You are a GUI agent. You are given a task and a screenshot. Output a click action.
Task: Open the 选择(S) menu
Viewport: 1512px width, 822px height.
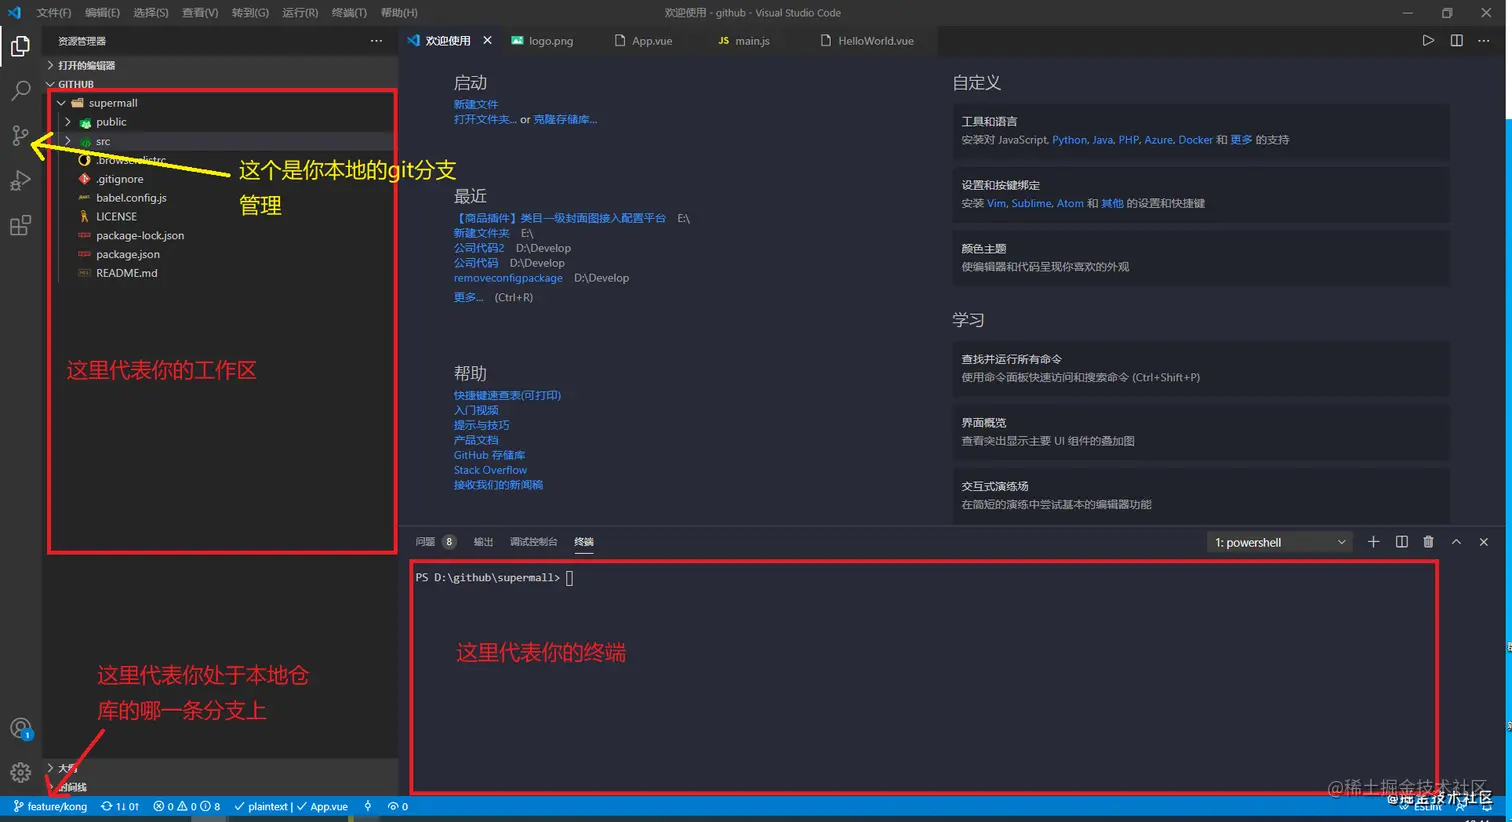tap(151, 13)
